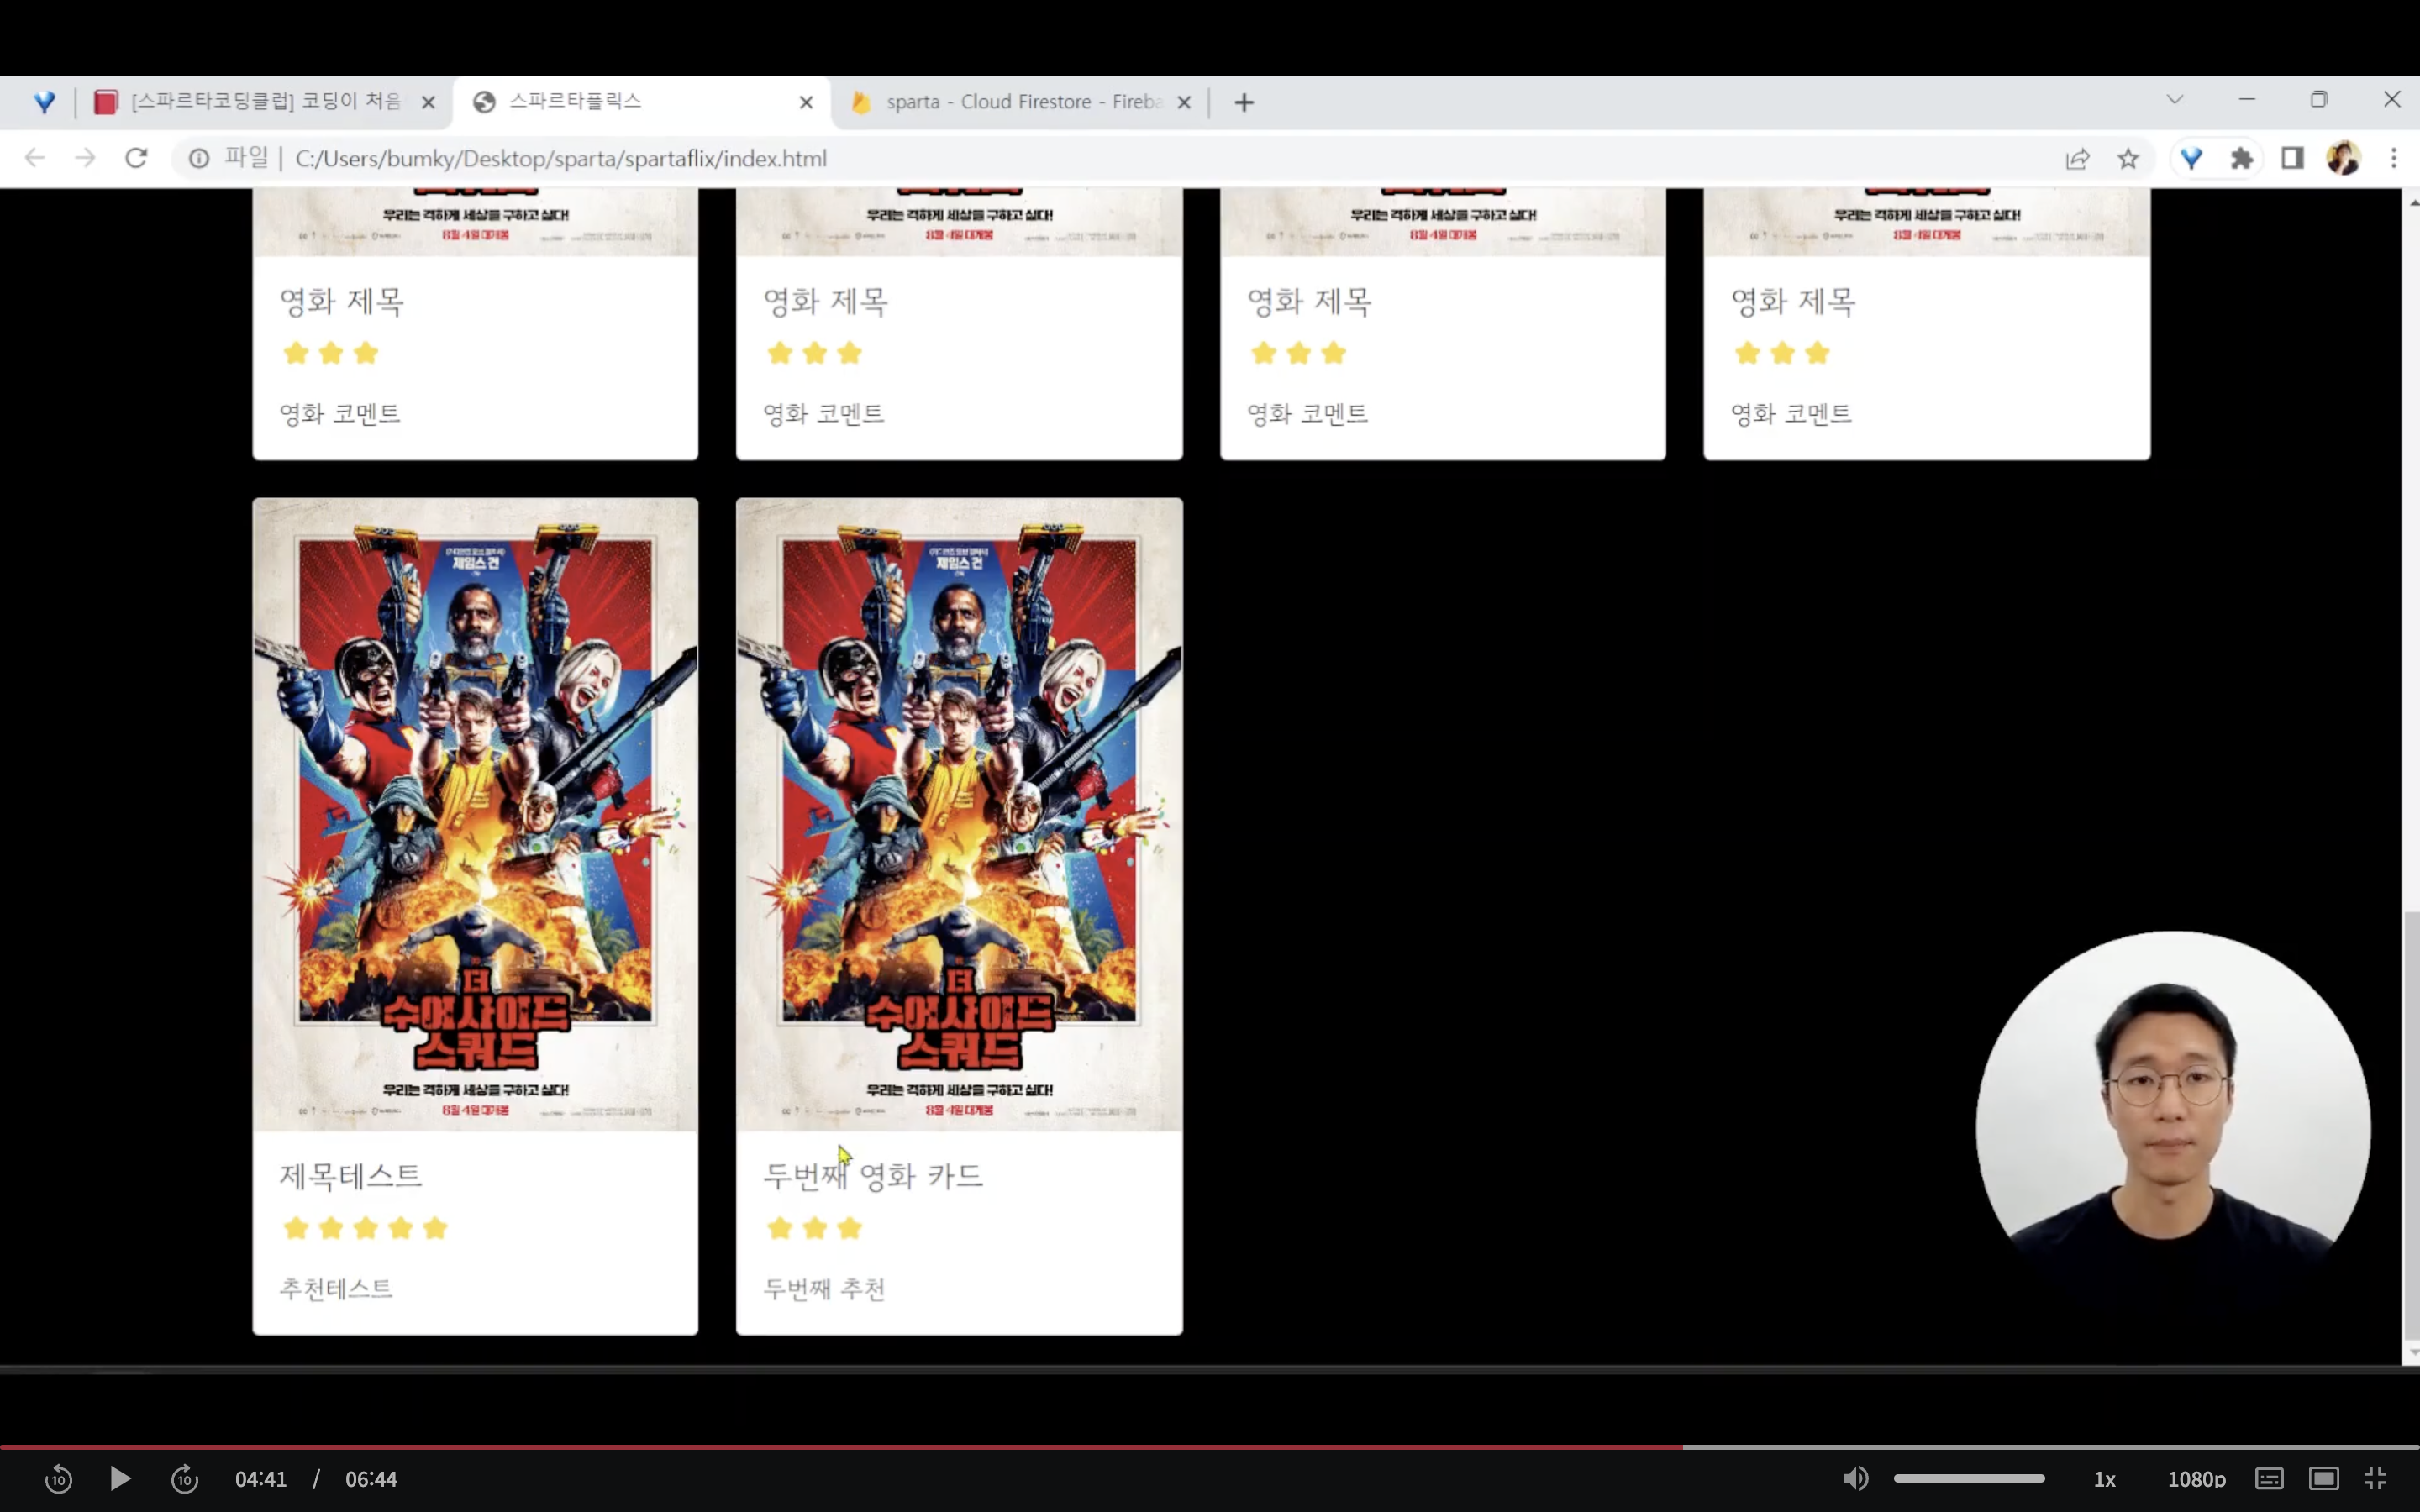Minimize the browser window
Image resolution: width=2420 pixels, height=1512 pixels.
2247,100
